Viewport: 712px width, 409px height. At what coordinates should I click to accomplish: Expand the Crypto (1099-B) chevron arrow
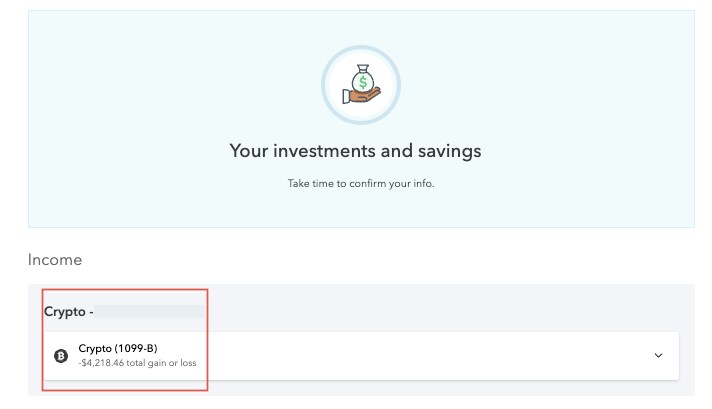click(x=658, y=355)
